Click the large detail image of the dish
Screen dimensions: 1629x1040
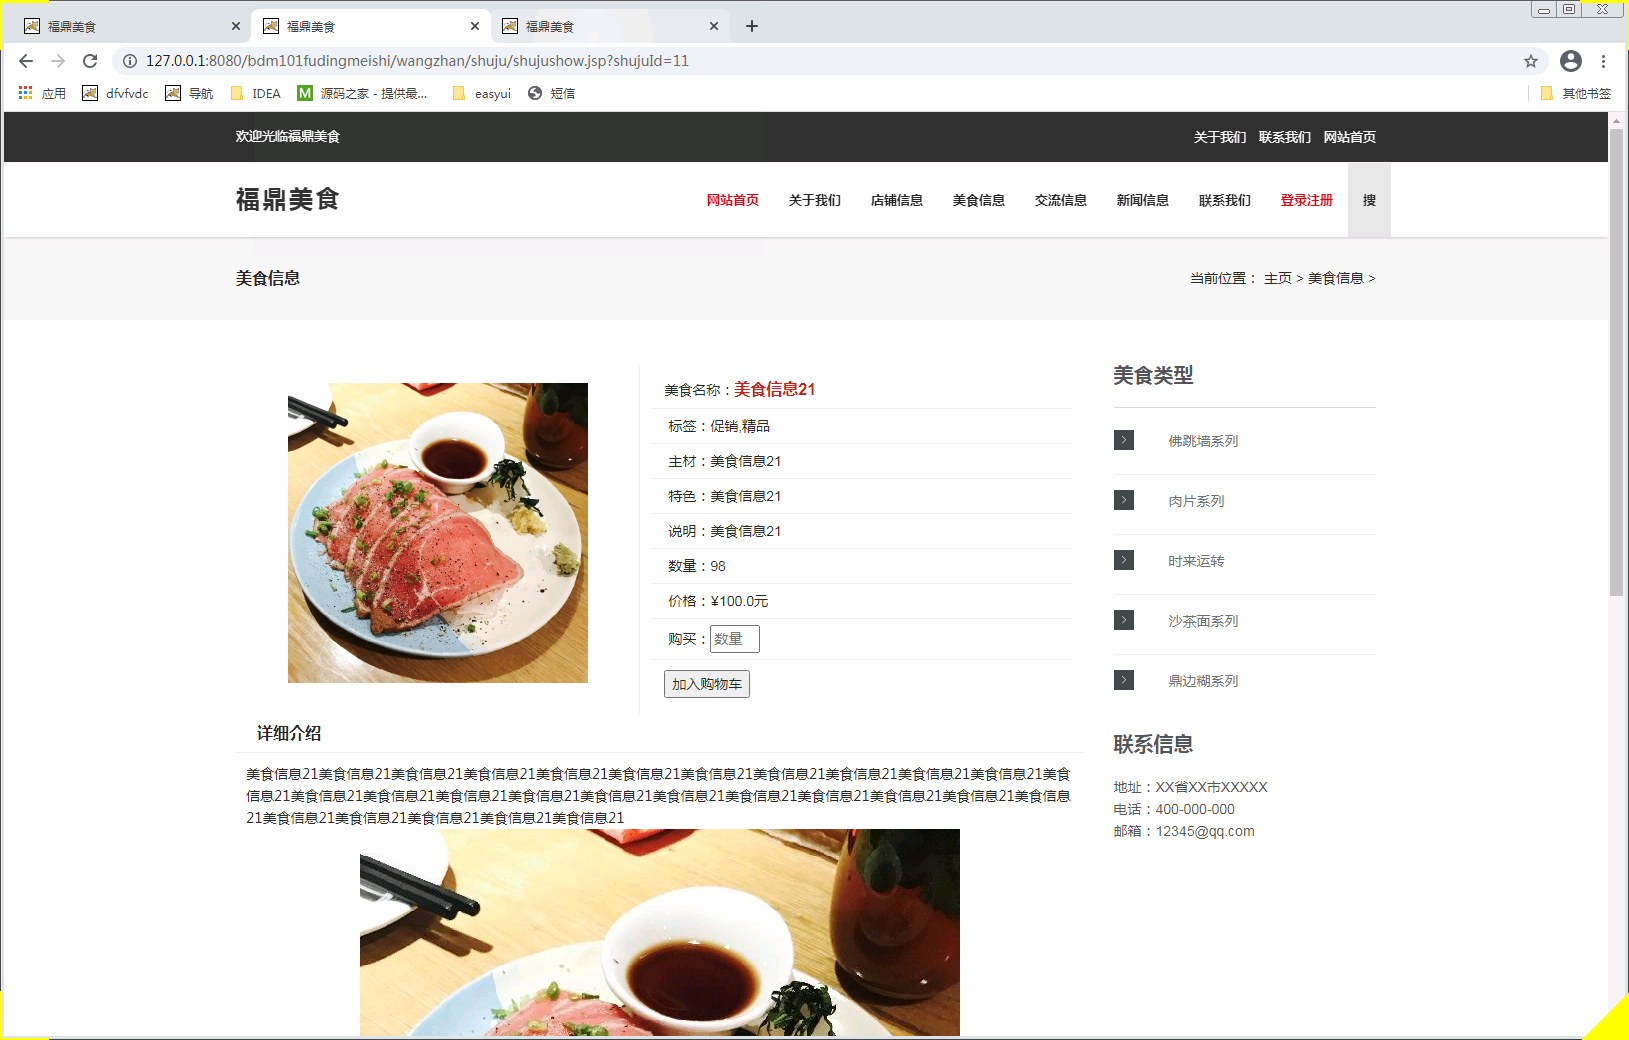coord(660,932)
